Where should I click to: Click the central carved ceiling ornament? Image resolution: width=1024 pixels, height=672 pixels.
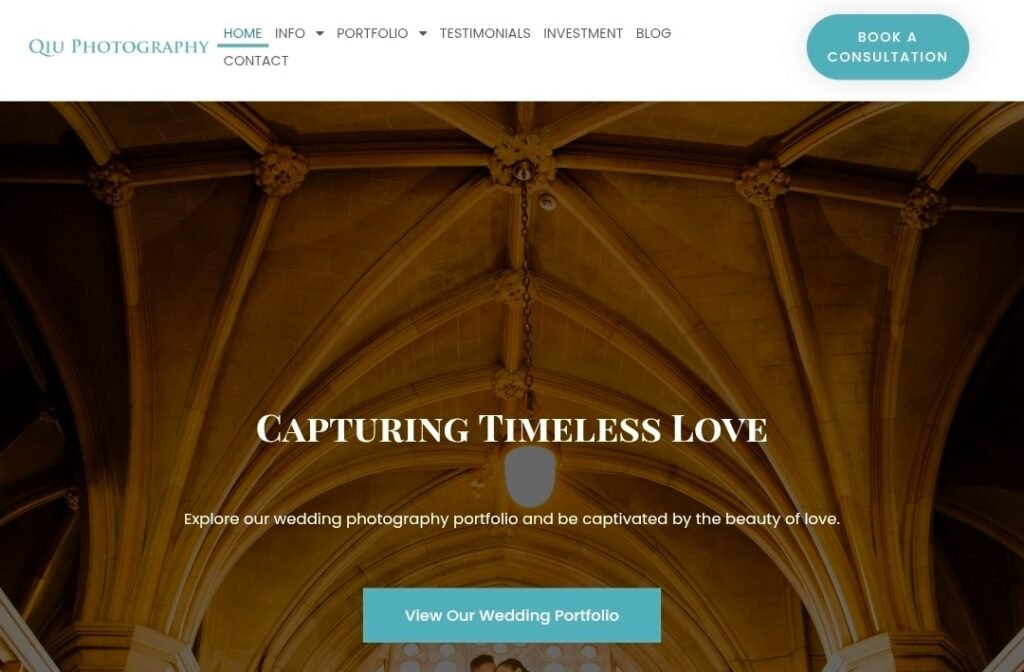522,159
